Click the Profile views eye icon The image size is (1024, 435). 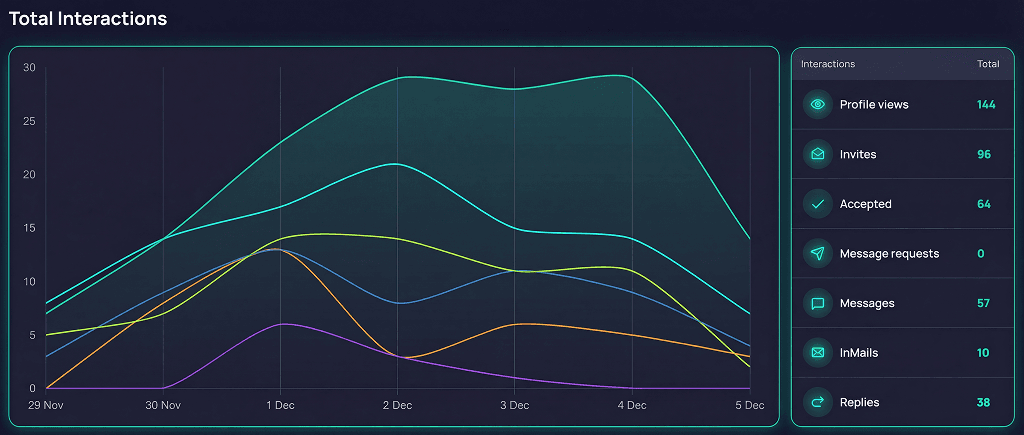[818, 105]
